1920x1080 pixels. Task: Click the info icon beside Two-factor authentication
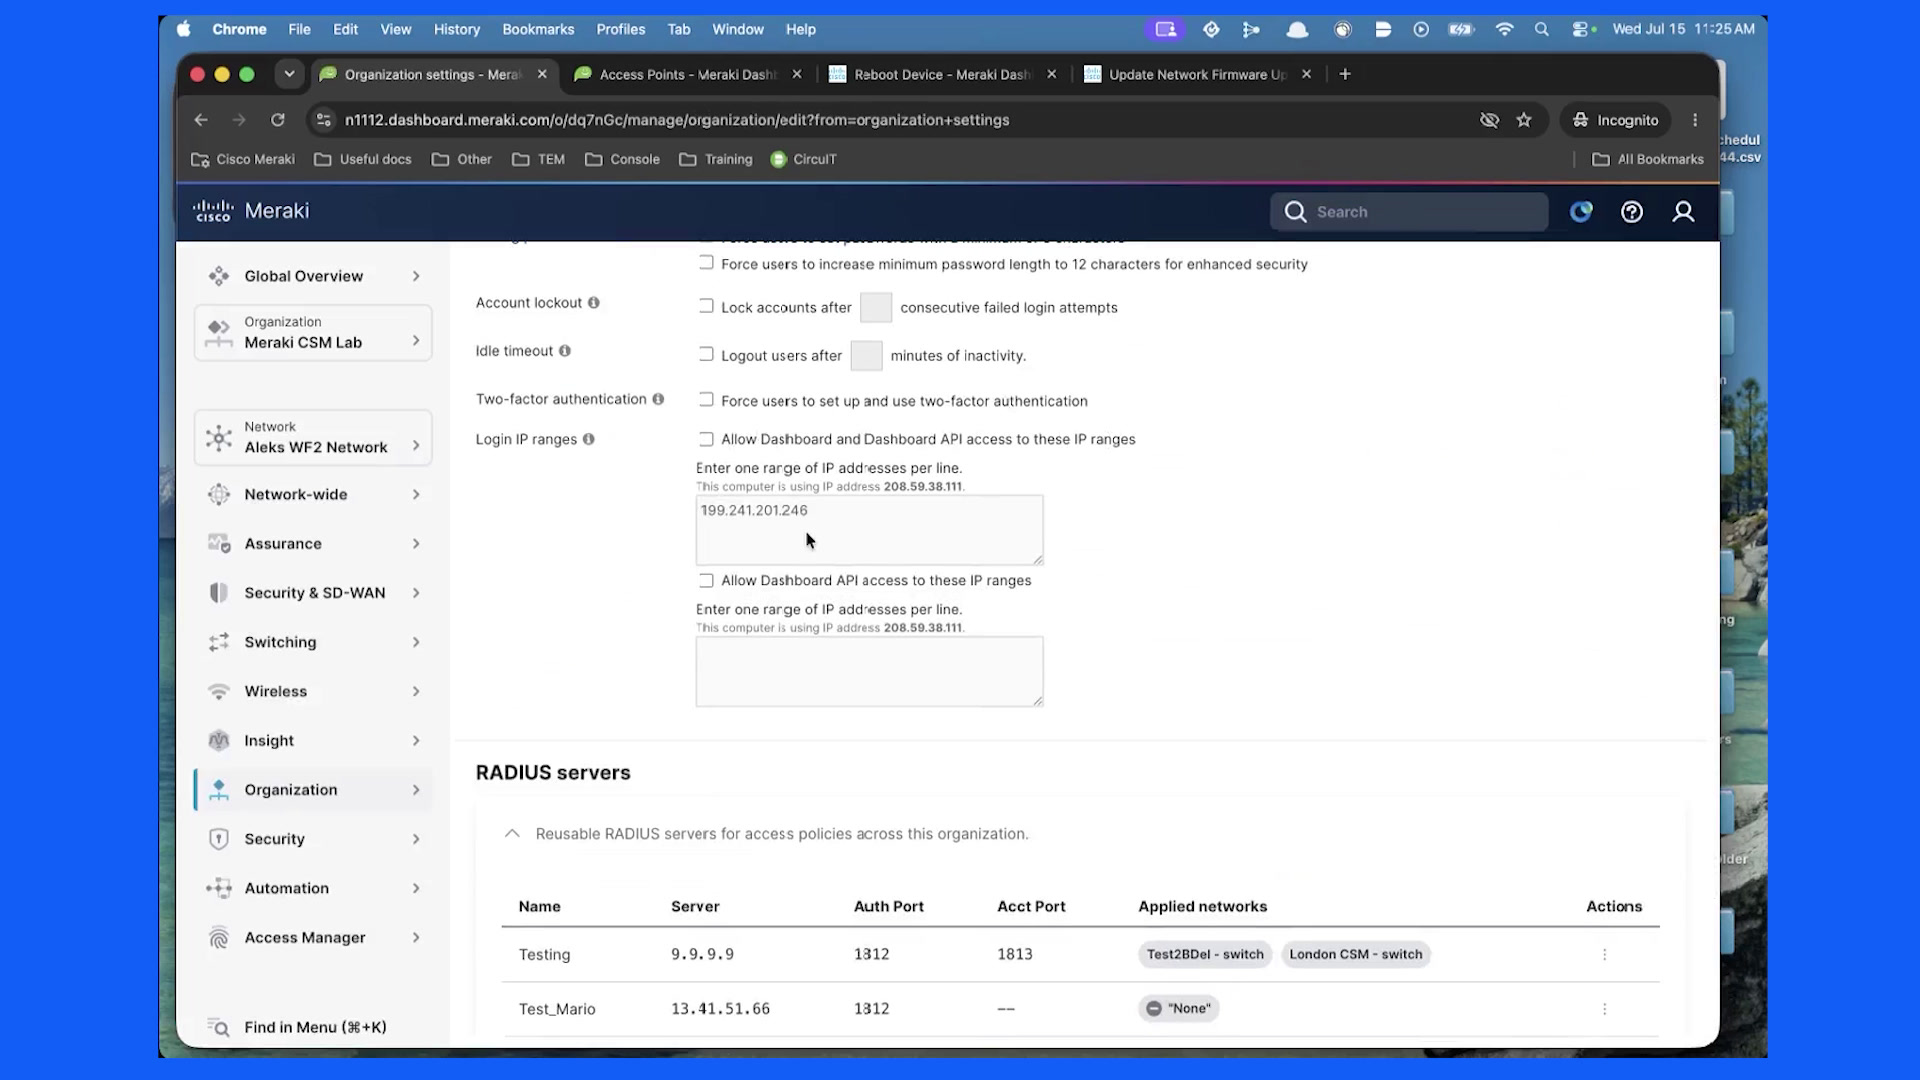click(x=658, y=399)
